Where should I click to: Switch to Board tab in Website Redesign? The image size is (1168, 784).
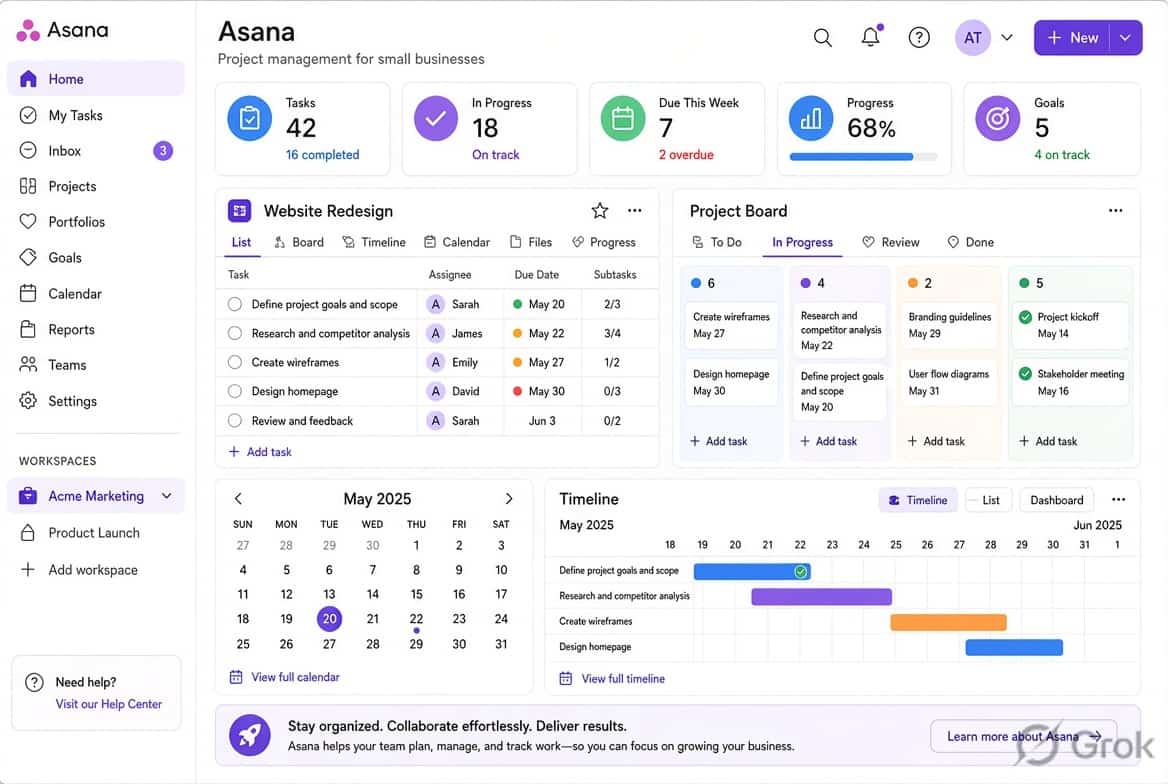click(x=299, y=242)
